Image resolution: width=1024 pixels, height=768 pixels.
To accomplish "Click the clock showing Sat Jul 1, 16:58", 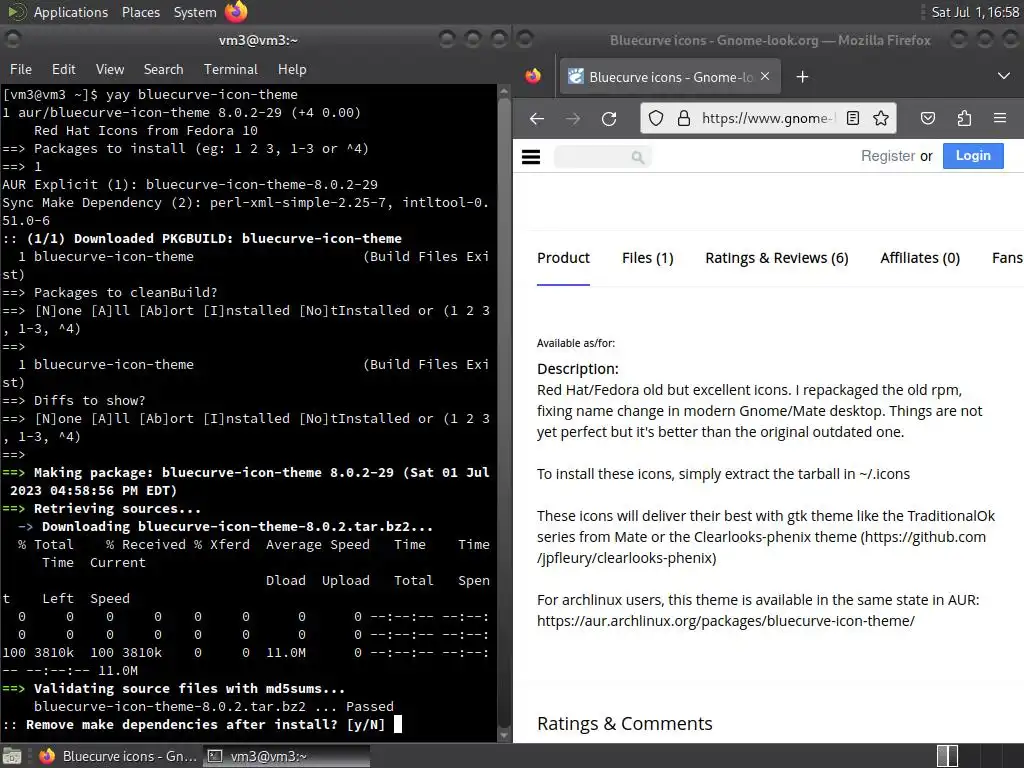I will click(975, 12).
